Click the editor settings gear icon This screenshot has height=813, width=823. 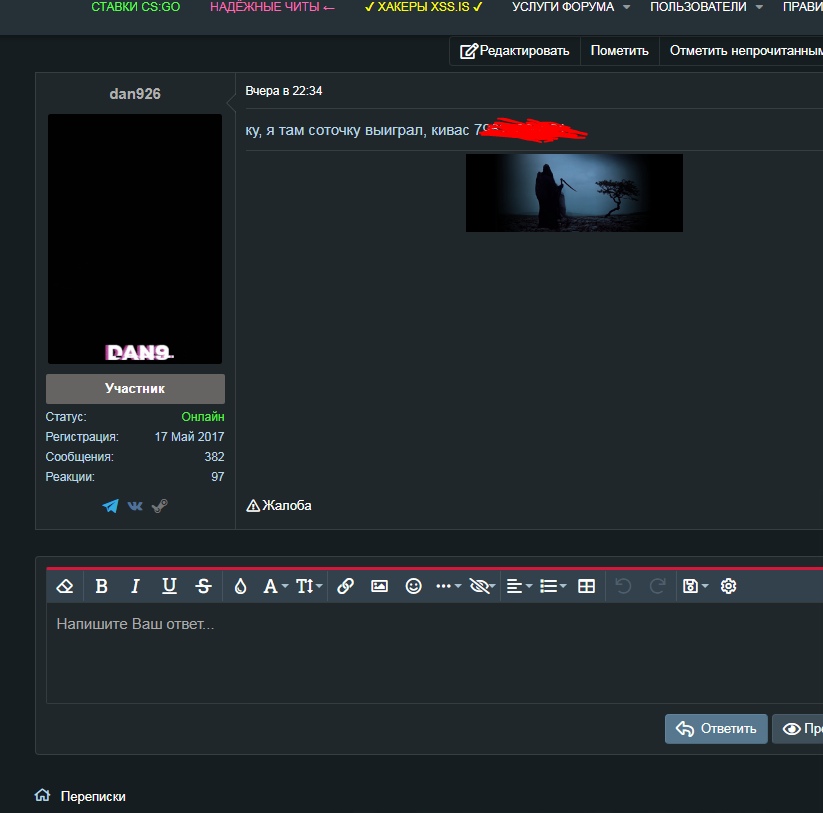pos(728,587)
